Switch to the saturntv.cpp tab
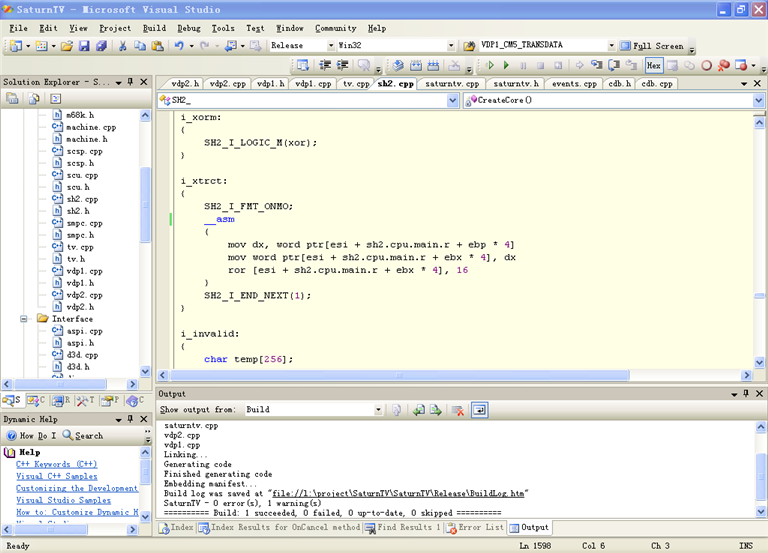Viewport: 768px width, 553px height. click(x=452, y=84)
